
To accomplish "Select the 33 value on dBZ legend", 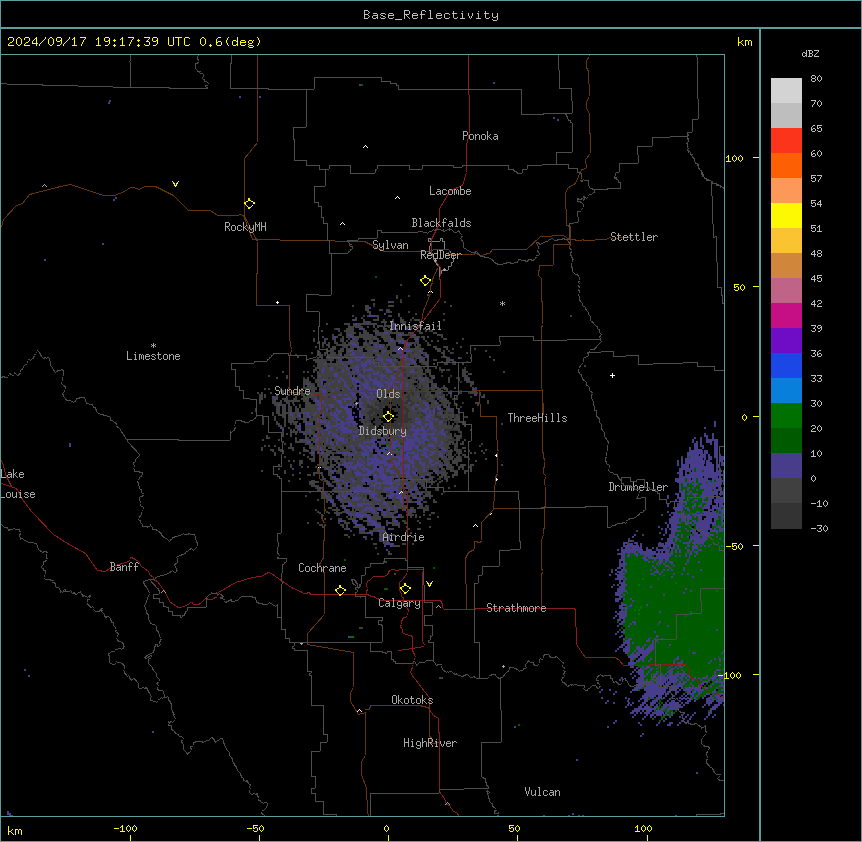I will (x=816, y=379).
